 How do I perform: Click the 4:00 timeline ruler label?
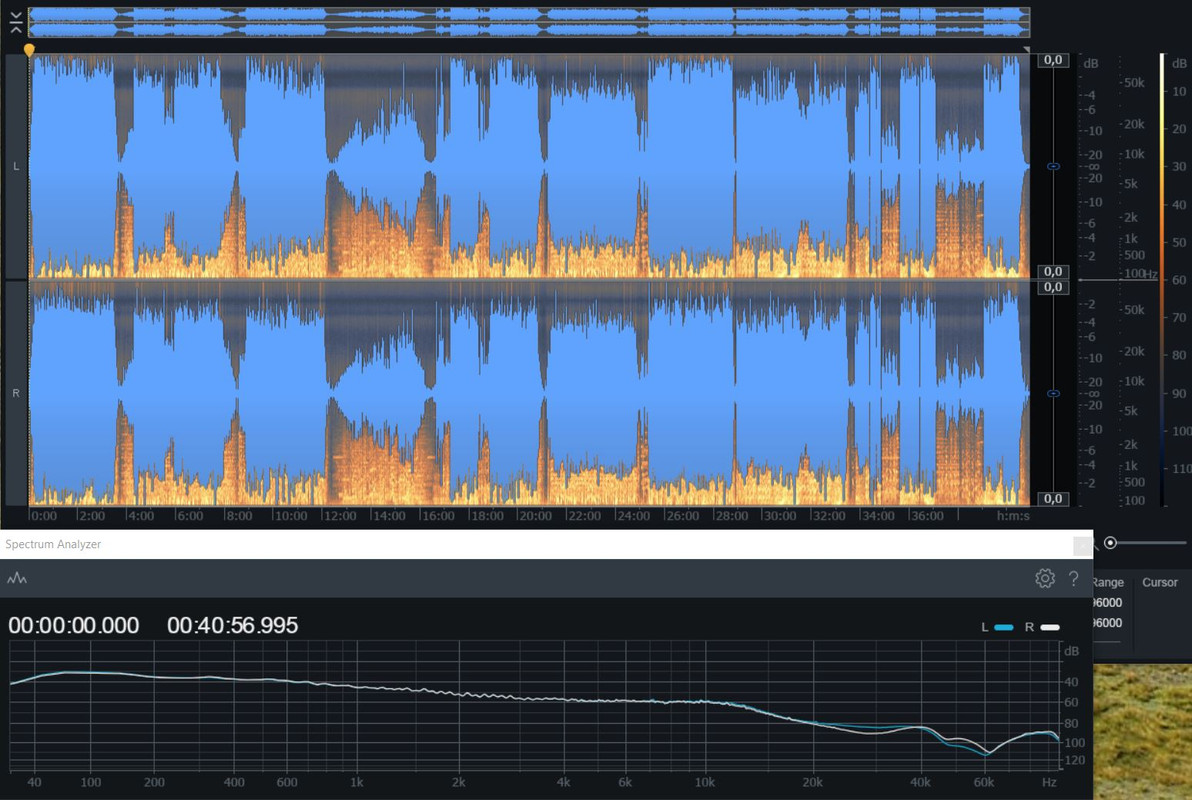coord(141,516)
